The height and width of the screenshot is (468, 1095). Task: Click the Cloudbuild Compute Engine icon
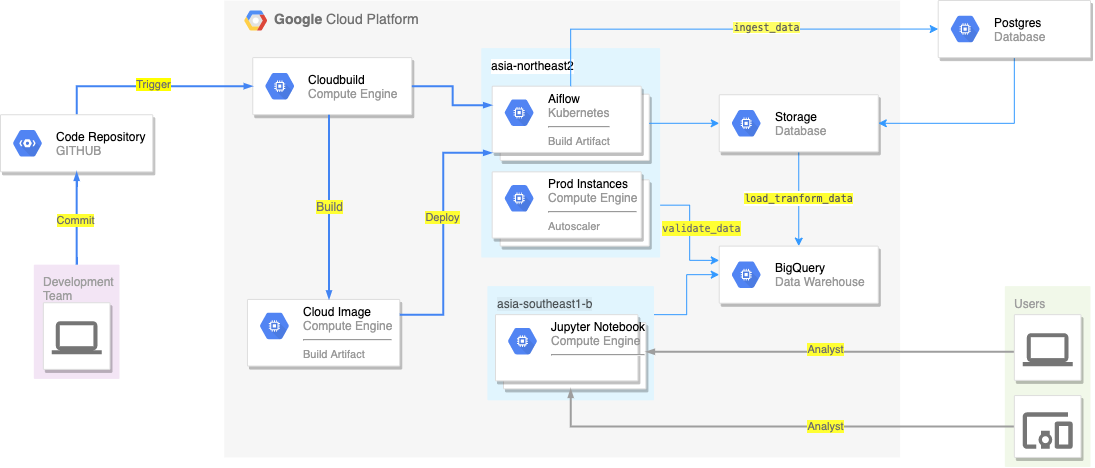[x=280, y=87]
